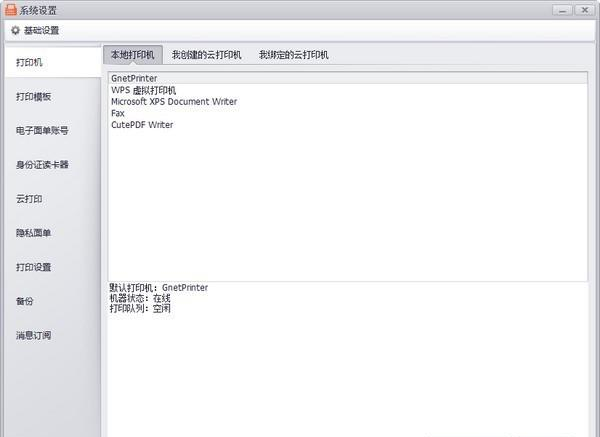This screenshot has height=437, width=600.
Task: Select GnetPrinter in the printer list
Action: (x=348, y=78)
